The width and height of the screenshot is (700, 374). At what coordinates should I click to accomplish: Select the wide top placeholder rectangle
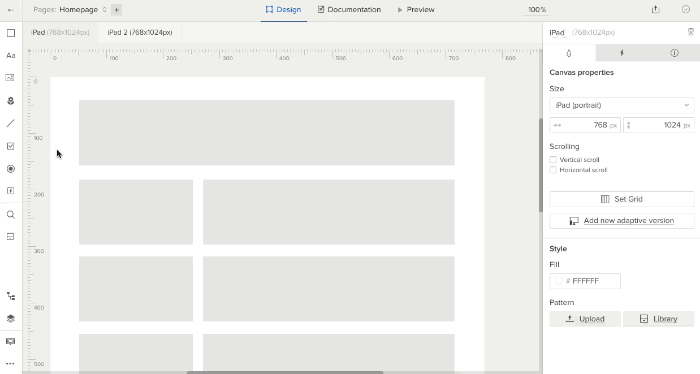(x=267, y=133)
